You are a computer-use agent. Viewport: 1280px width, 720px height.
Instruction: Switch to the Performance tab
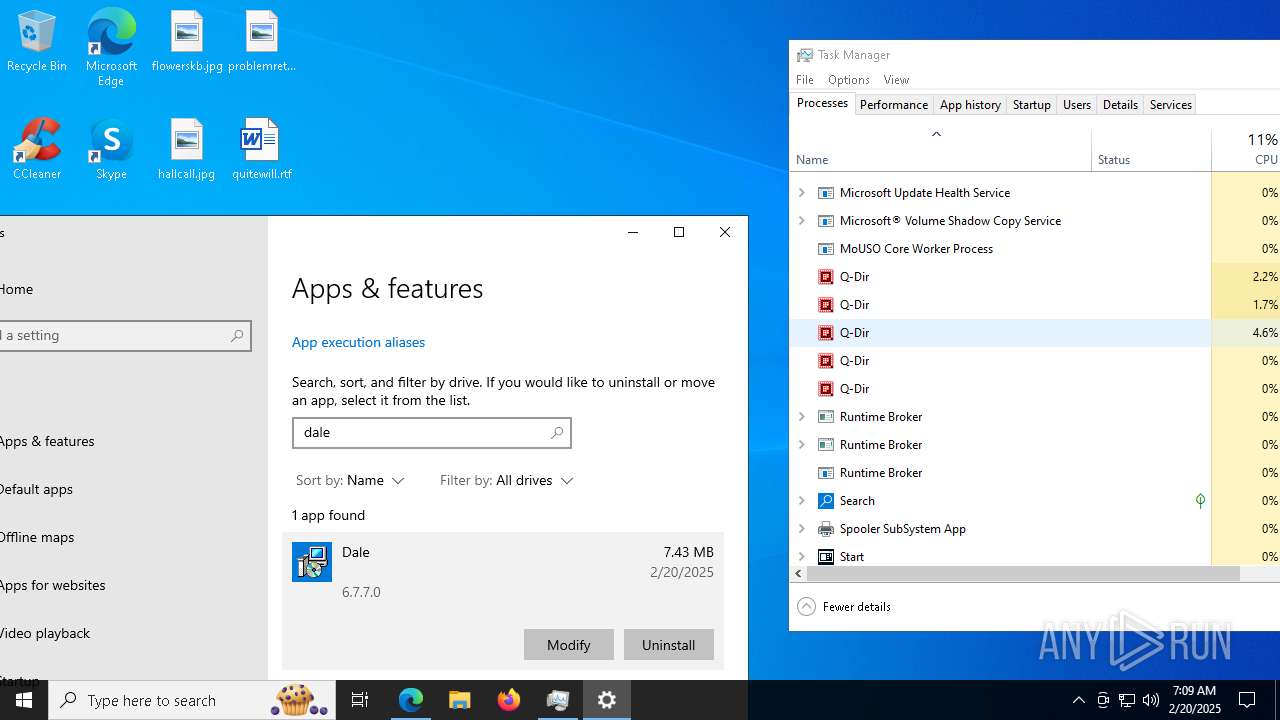pyautogui.click(x=894, y=105)
